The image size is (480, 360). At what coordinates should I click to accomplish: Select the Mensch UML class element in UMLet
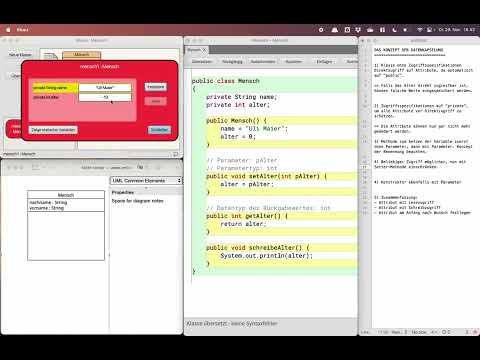coord(66,225)
